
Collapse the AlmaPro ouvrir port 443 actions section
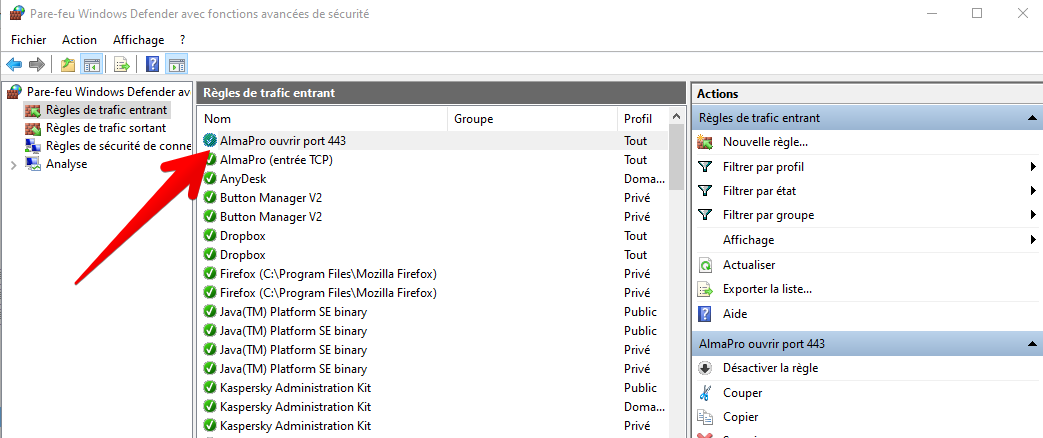(x=1032, y=344)
